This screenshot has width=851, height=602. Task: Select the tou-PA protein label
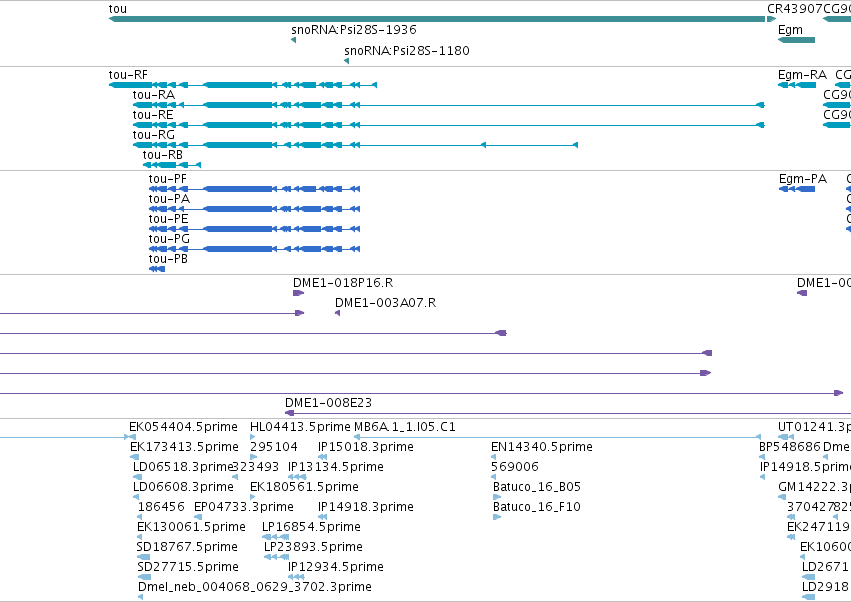[169, 199]
